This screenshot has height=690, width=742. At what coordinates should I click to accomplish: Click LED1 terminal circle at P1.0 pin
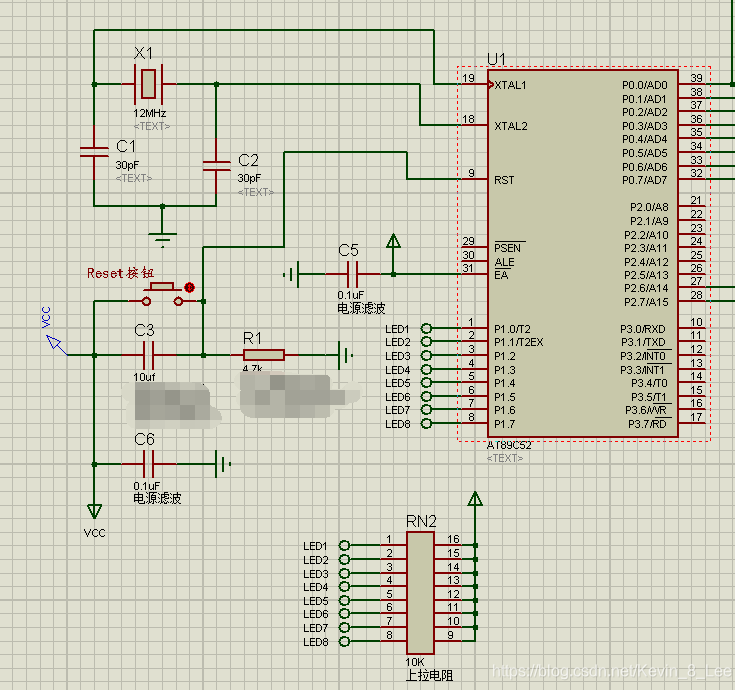point(426,328)
